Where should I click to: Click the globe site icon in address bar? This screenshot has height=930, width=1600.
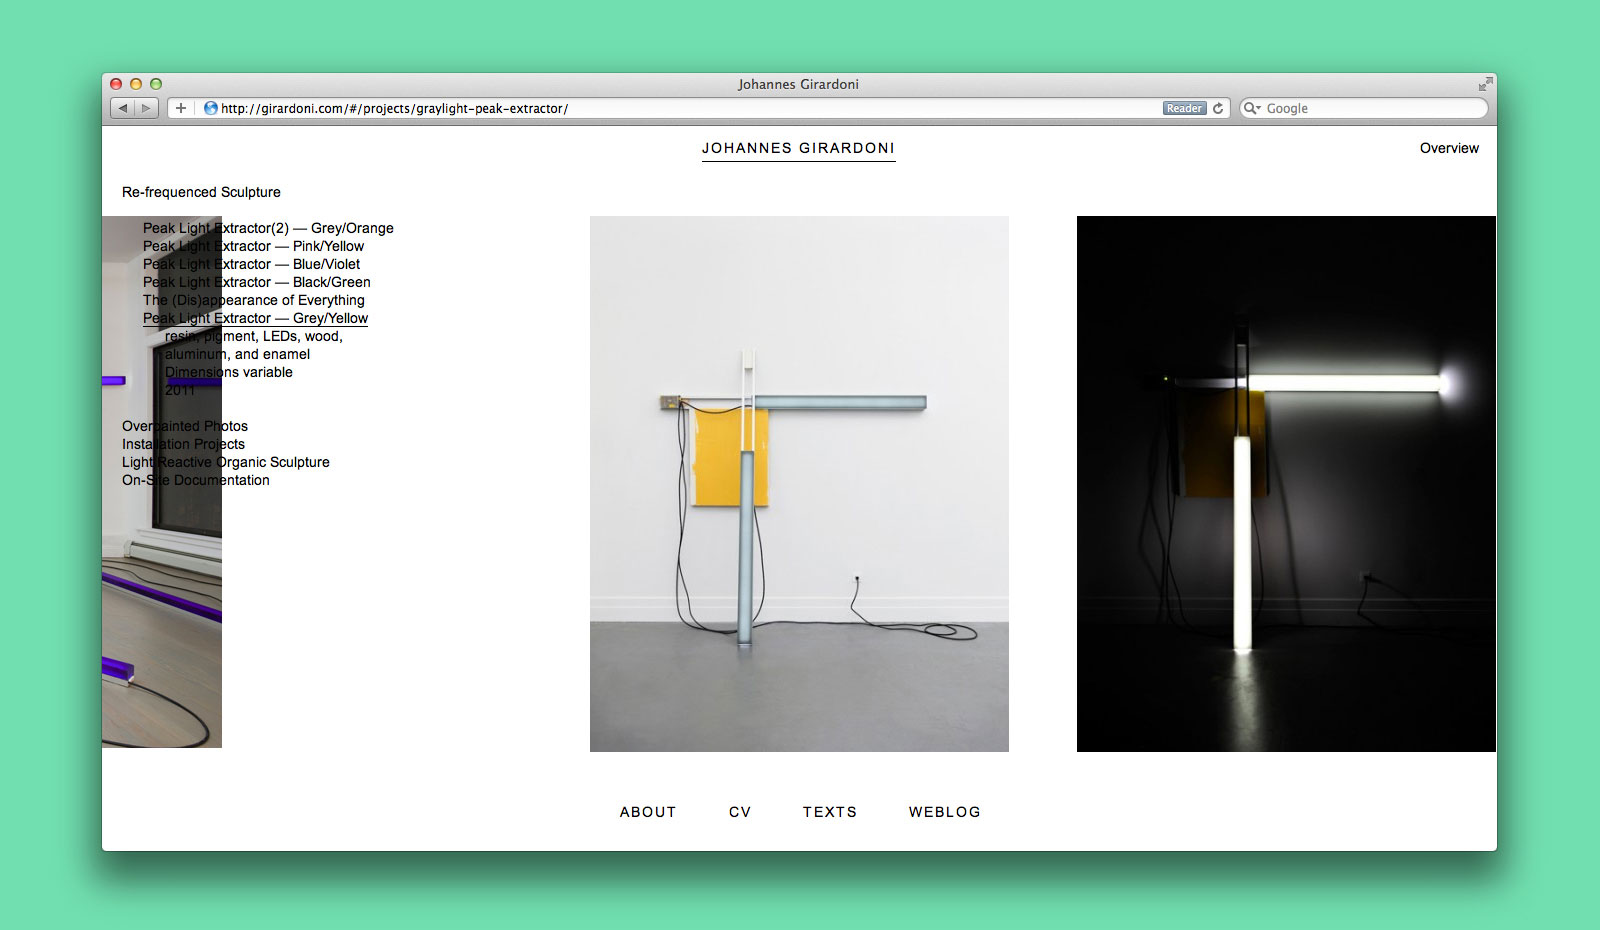tap(211, 108)
